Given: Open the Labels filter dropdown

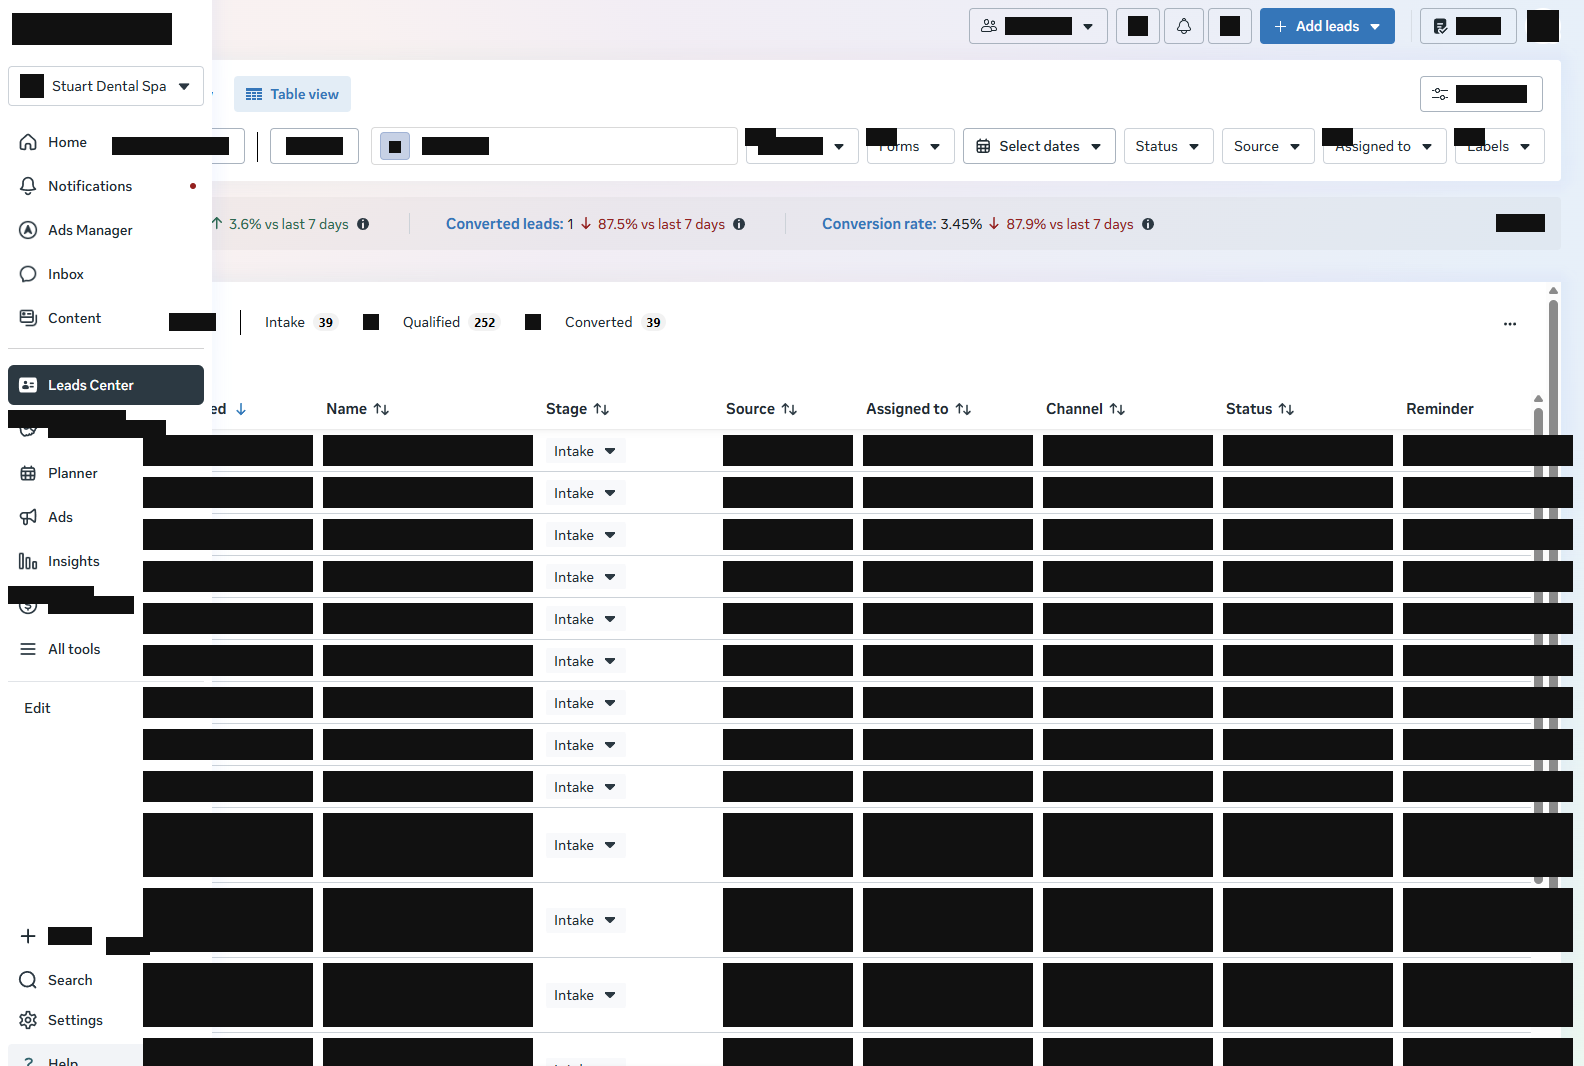Looking at the screenshot, I should pyautogui.click(x=1499, y=146).
